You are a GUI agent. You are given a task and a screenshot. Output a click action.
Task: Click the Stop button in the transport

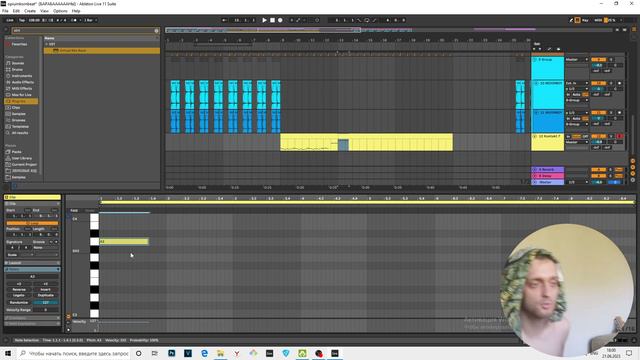coord(272,20)
